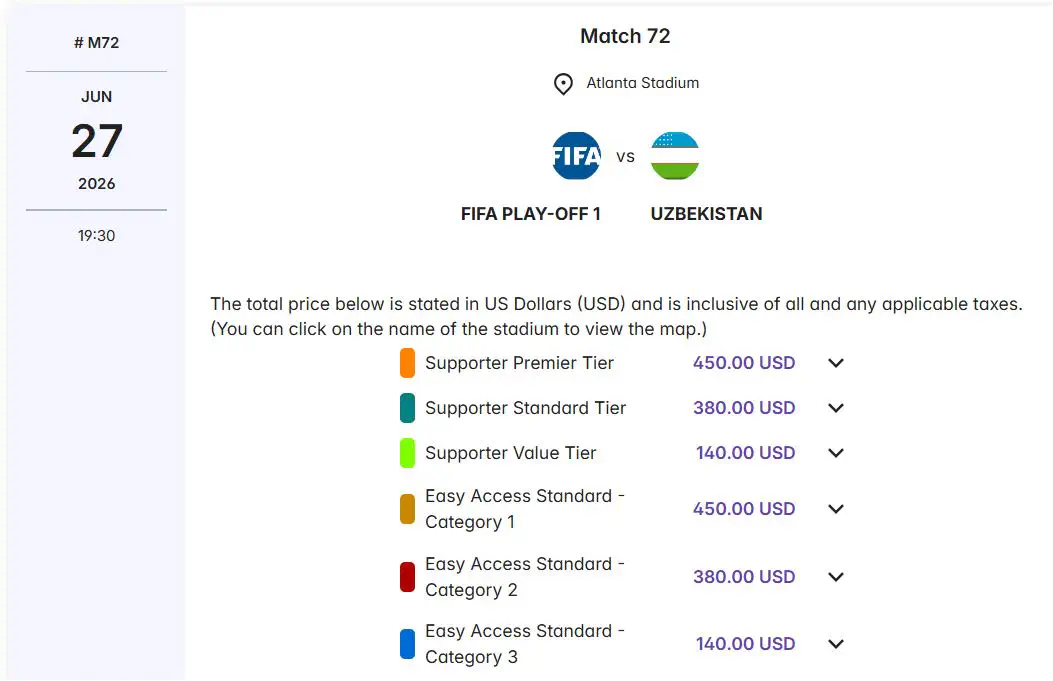Click the Supporter Value Tier 140.00 USD price

click(745, 453)
